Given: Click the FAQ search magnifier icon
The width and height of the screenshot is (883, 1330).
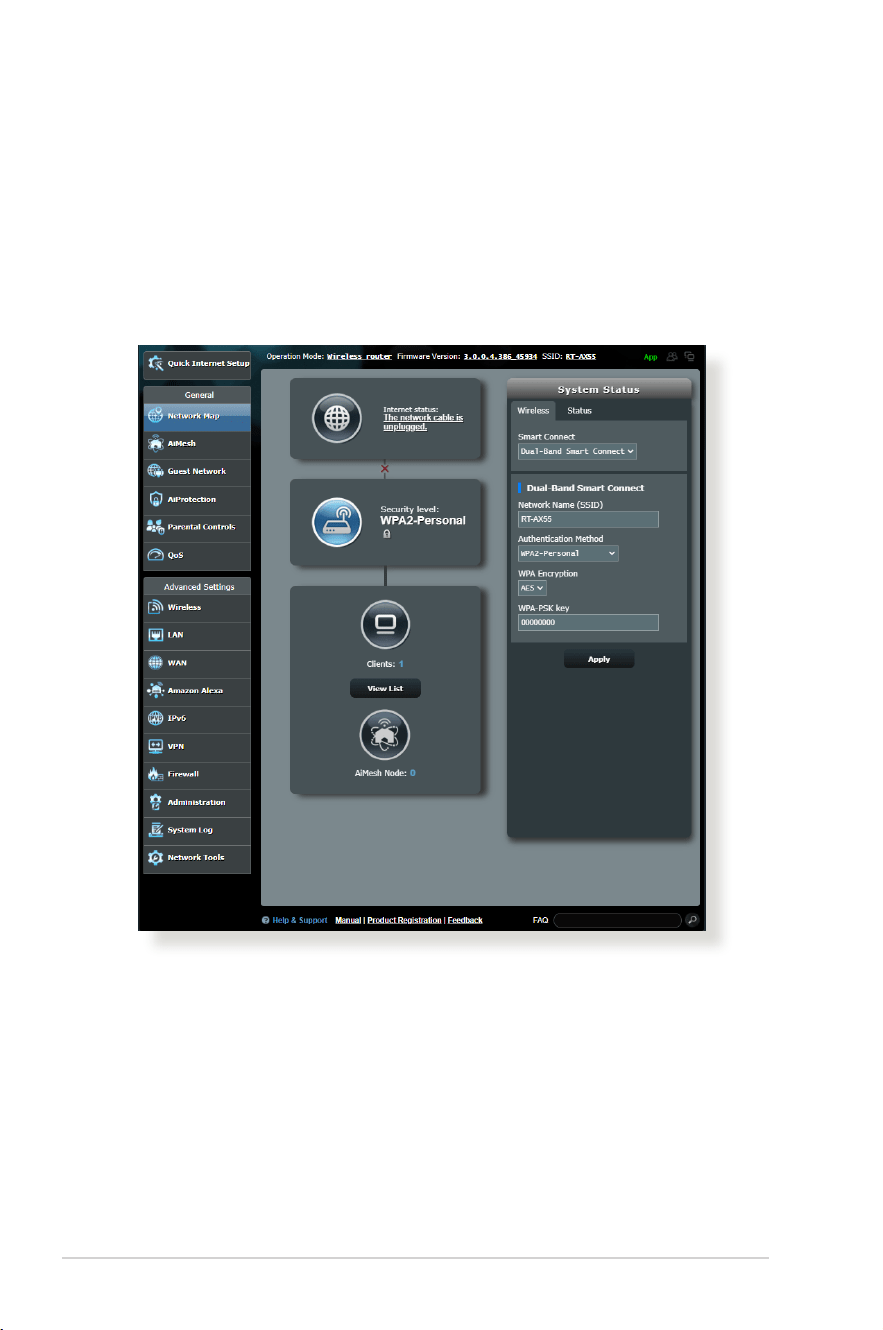Looking at the screenshot, I should coord(691,920).
